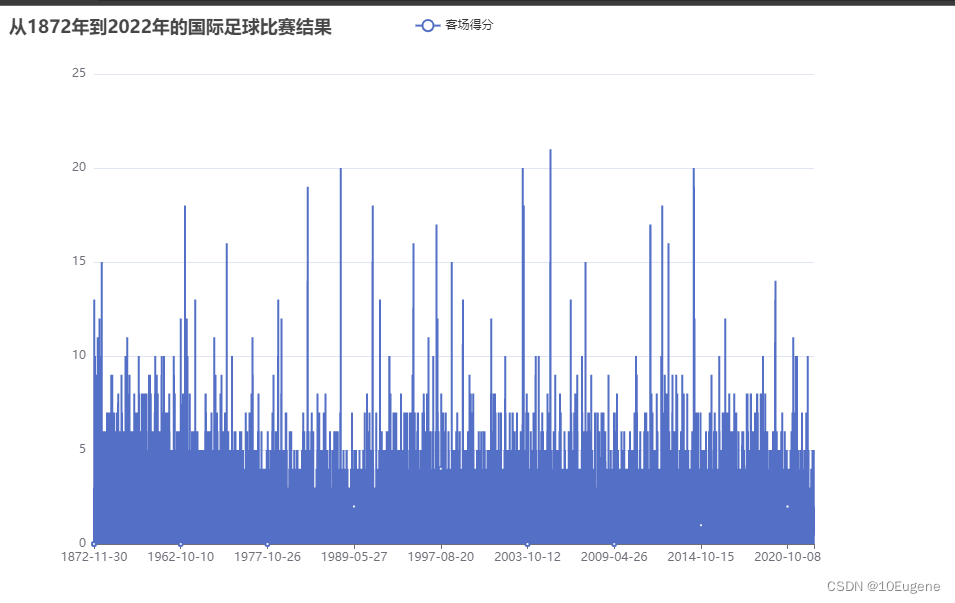955x603 pixels.
Task: Click y-axis value 10
Action: point(79,355)
